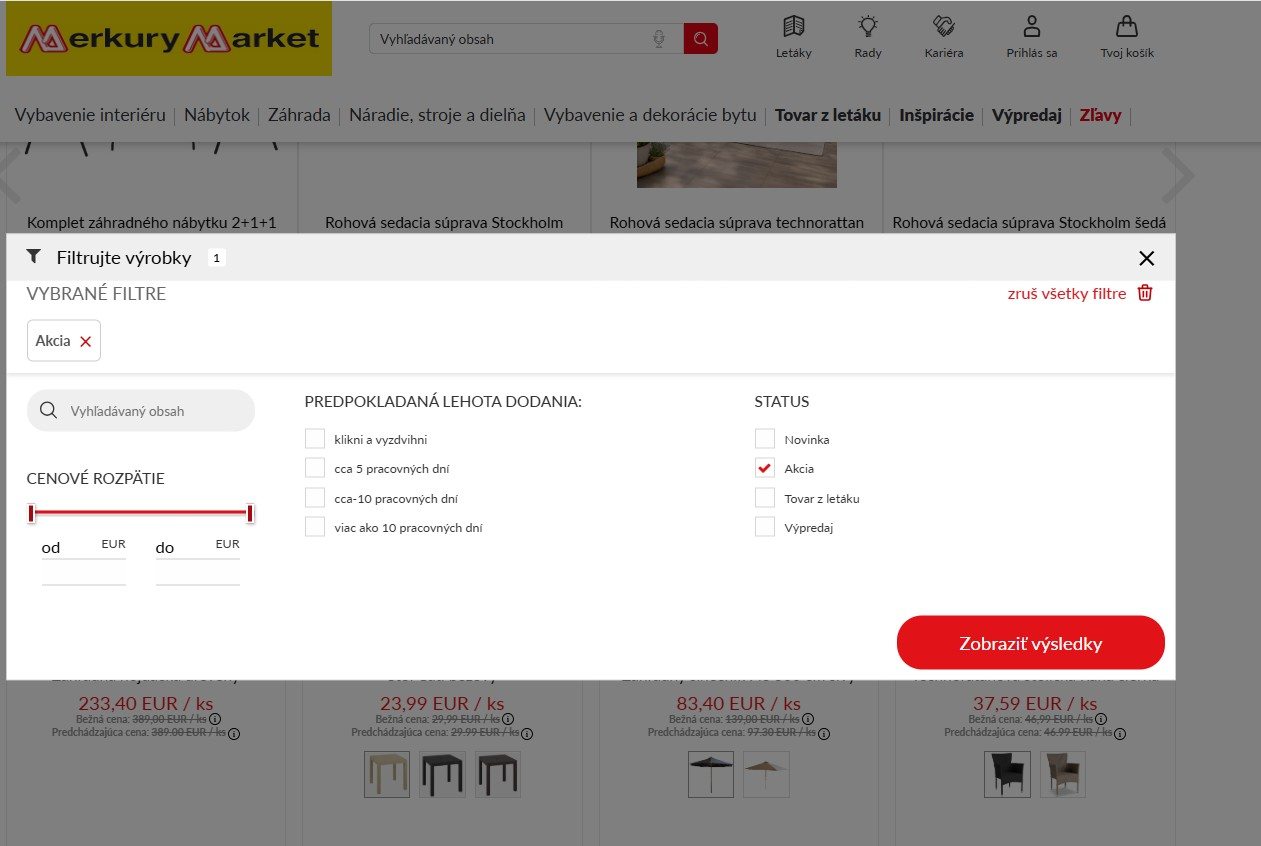Click the trash icon to clear filters
Screen dimensions: 1261x846
click(x=1146, y=293)
